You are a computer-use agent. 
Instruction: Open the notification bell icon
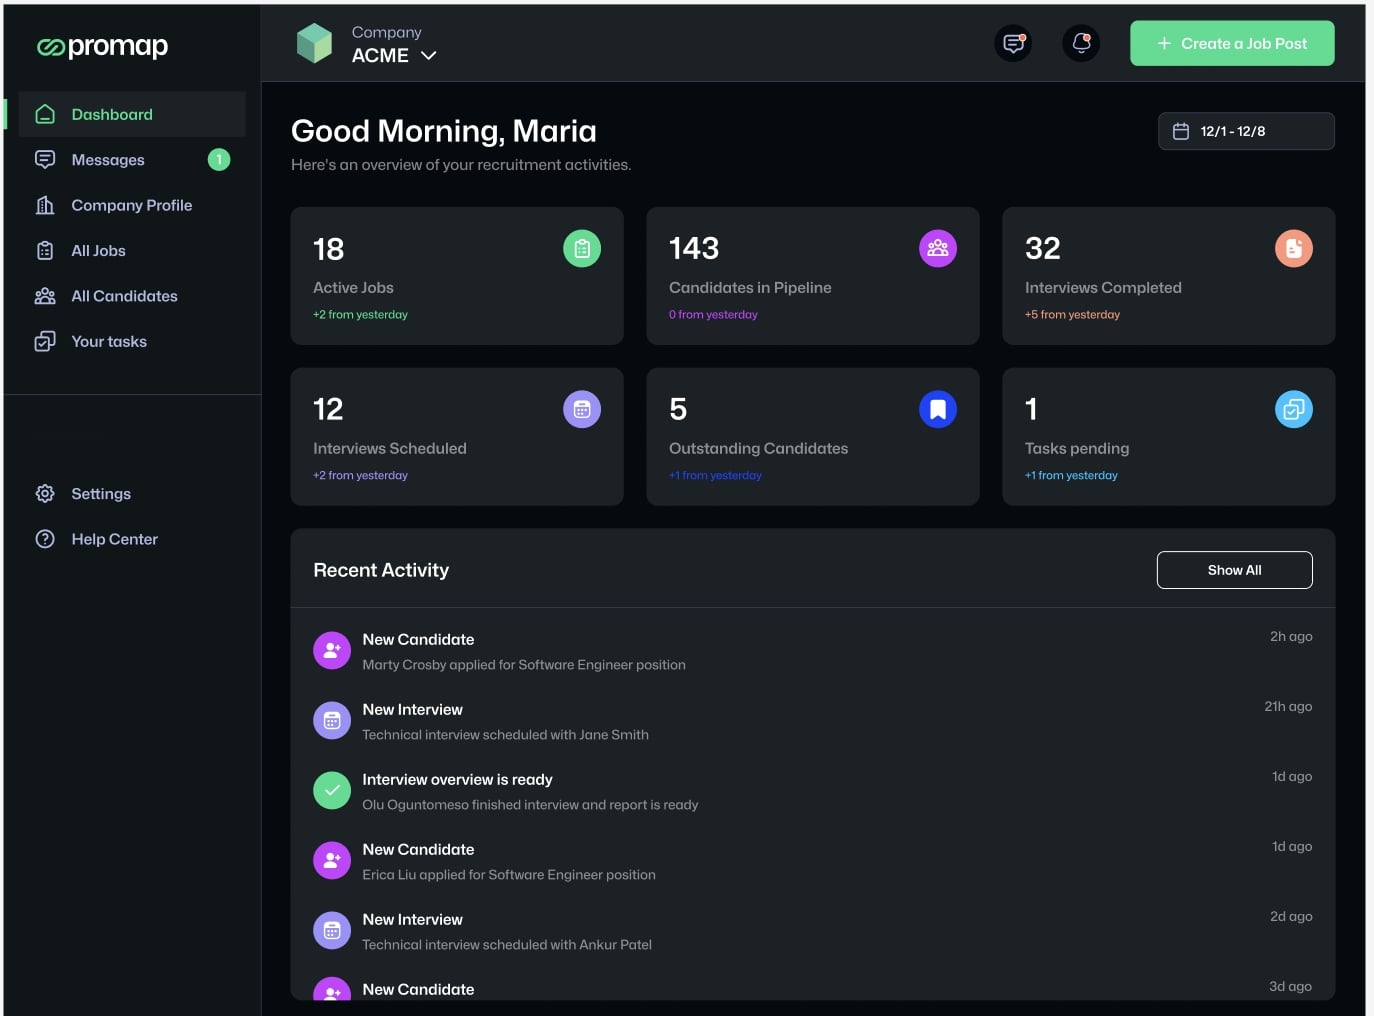click(1080, 43)
